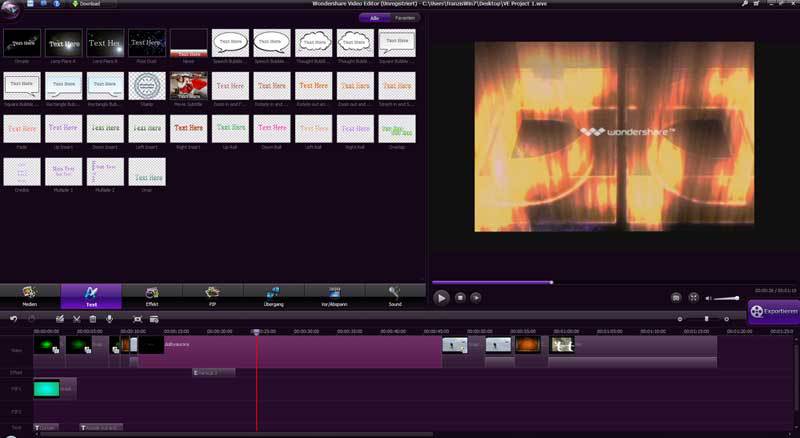The image size is (800, 438).
Task: Delete selected clip with trash icon
Action: (93, 319)
